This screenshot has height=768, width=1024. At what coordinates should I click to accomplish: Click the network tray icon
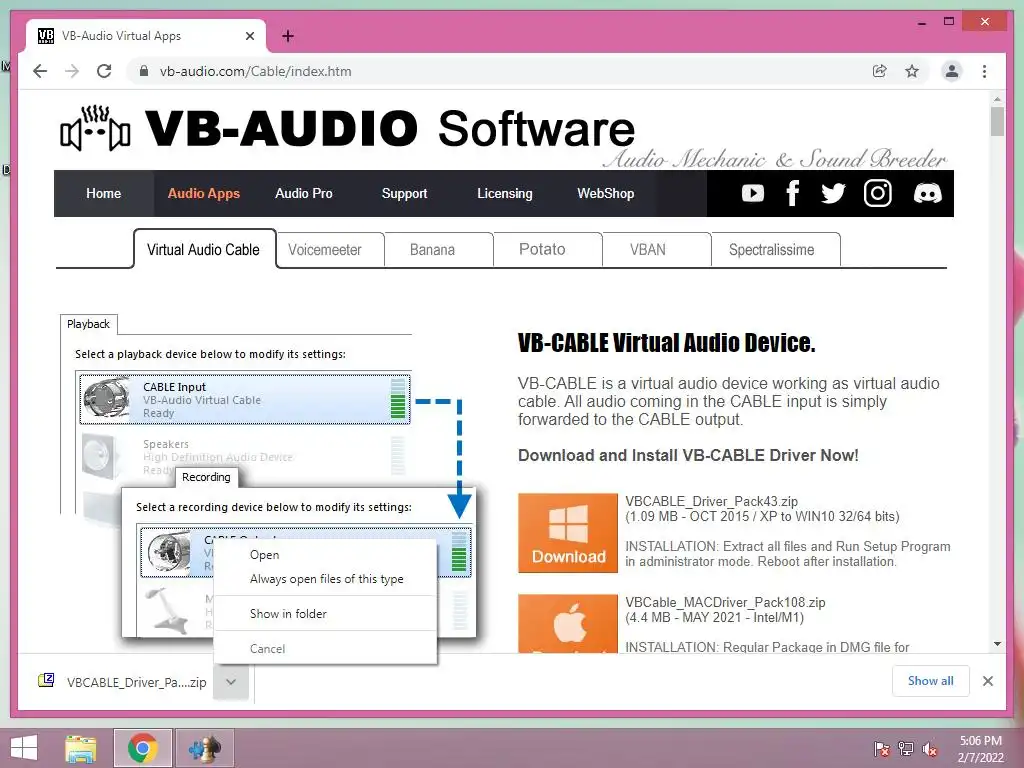[x=905, y=749]
